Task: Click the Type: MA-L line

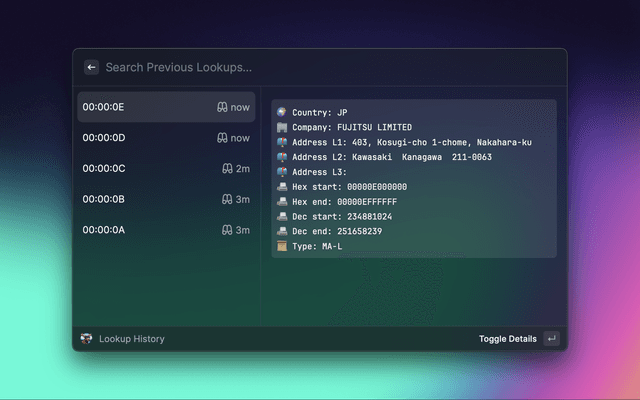Action: tap(316, 246)
